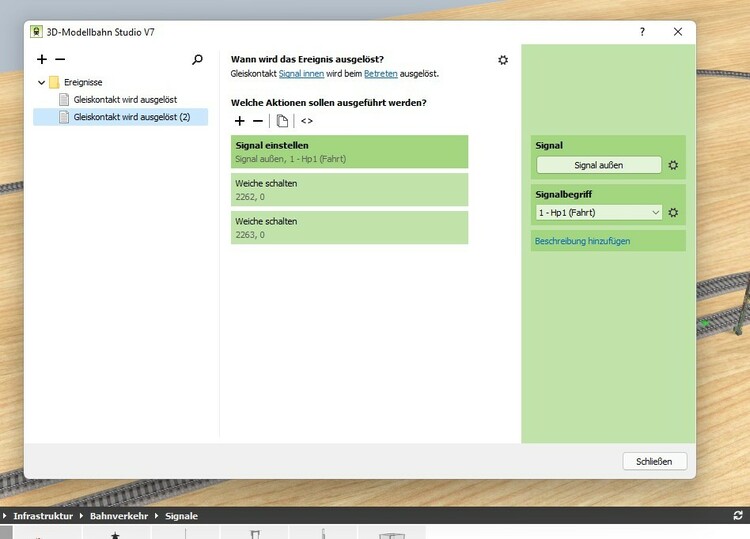Click the Schließen button
Image resolution: width=750 pixels, height=539 pixels.
point(654,462)
